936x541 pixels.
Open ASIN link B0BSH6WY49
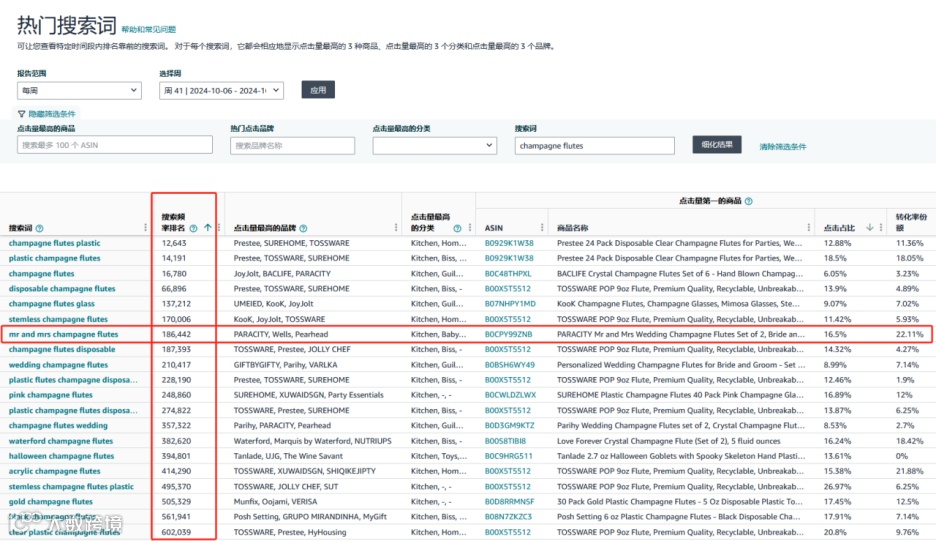pyautogui.click(x=510, y=365)
